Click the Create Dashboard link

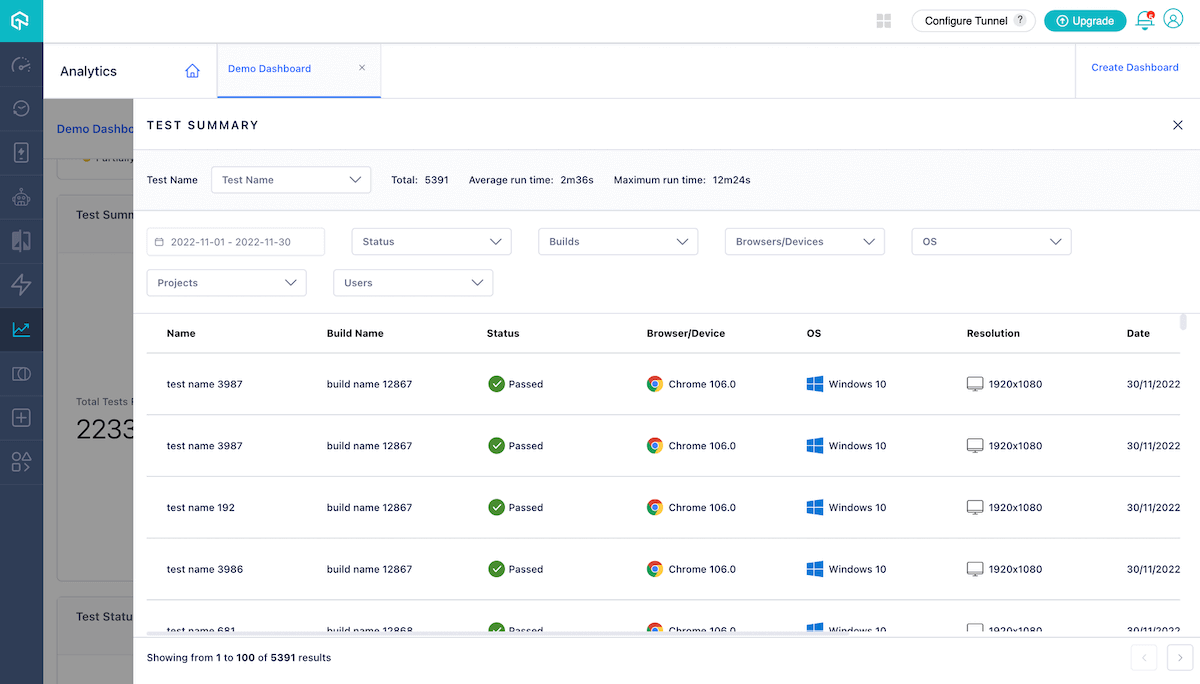point(1134,68)
